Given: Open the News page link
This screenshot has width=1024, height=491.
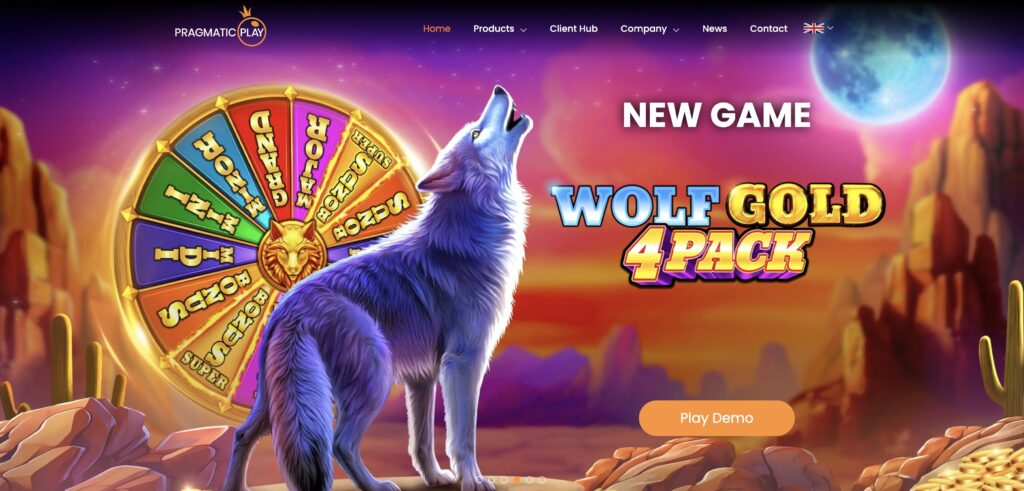Looking at the screenshot, I should [714, 29].
